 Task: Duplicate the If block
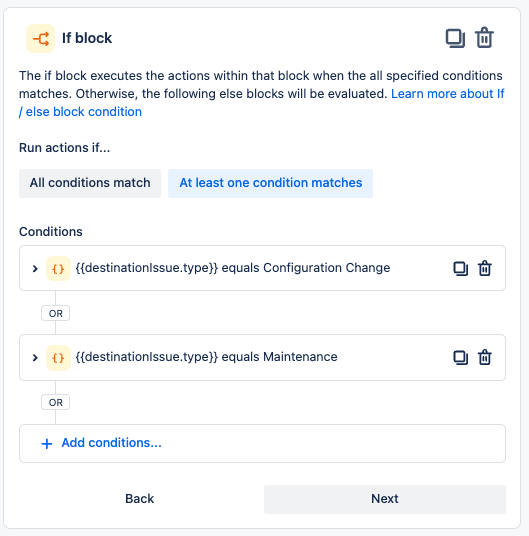coord(455,38)
